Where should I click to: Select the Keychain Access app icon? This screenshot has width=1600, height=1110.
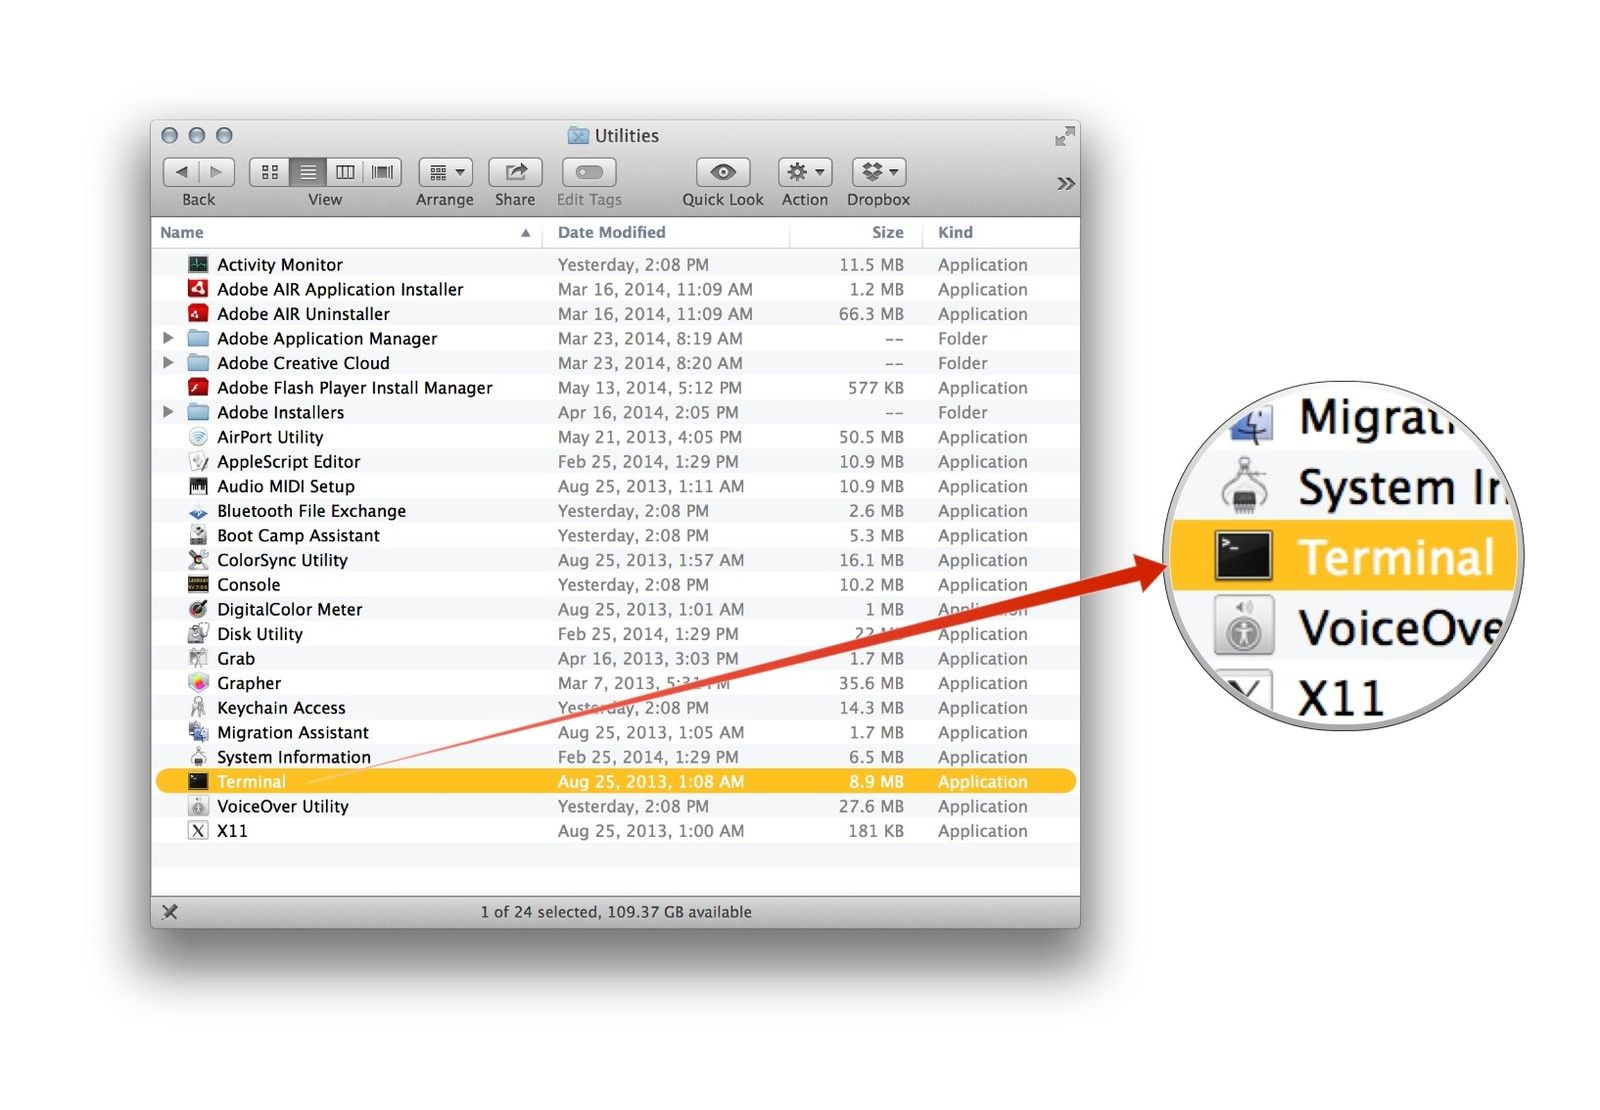[x=198, y=708]
